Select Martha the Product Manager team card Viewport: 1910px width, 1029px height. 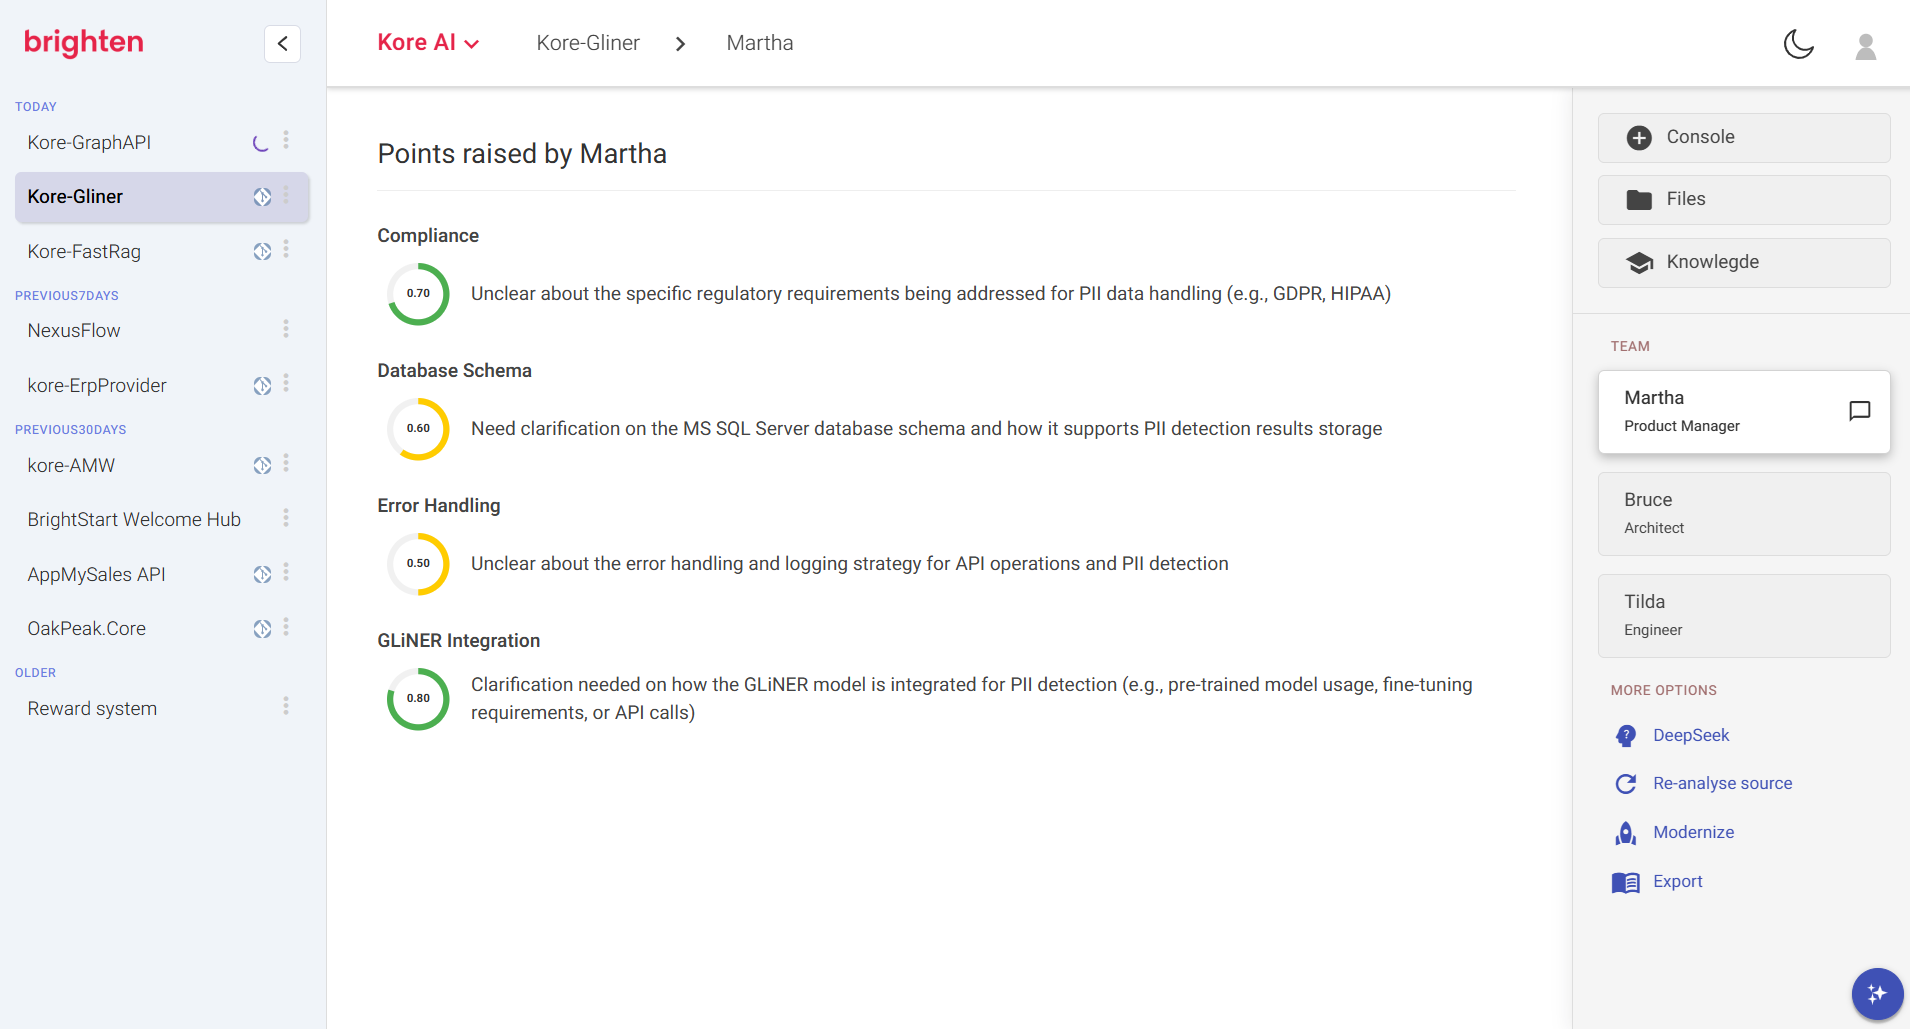1744,412
